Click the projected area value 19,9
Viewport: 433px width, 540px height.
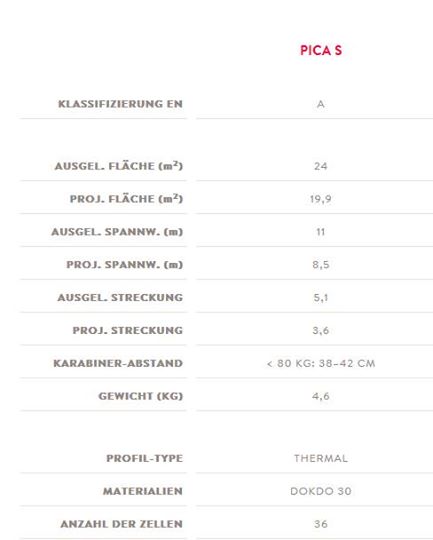tap(320, 199)
